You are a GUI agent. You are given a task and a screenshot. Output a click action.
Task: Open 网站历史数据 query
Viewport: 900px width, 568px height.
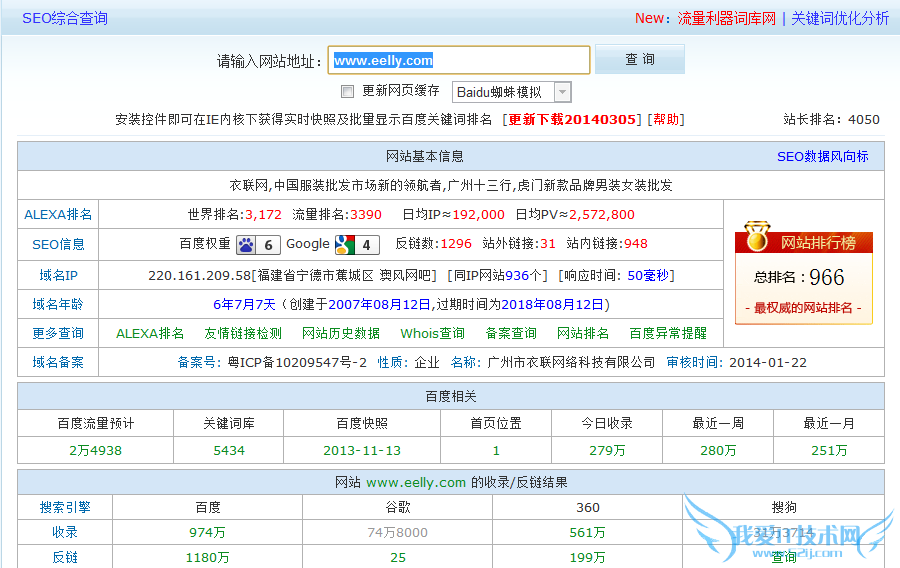(x=341, y=333)
